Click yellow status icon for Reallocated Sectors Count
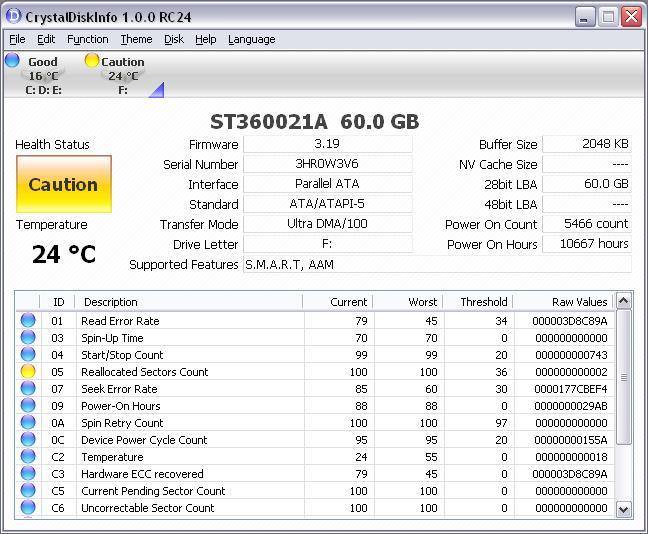This screenshot has height=534, width=648. 28,371
